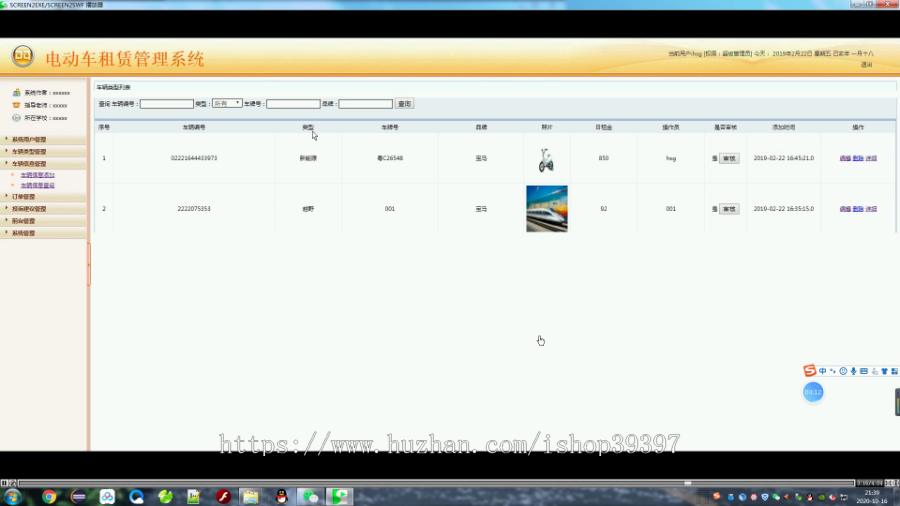Click 审核 button in first row
Screen dimensions: 900x506
[x=729, y=158]
